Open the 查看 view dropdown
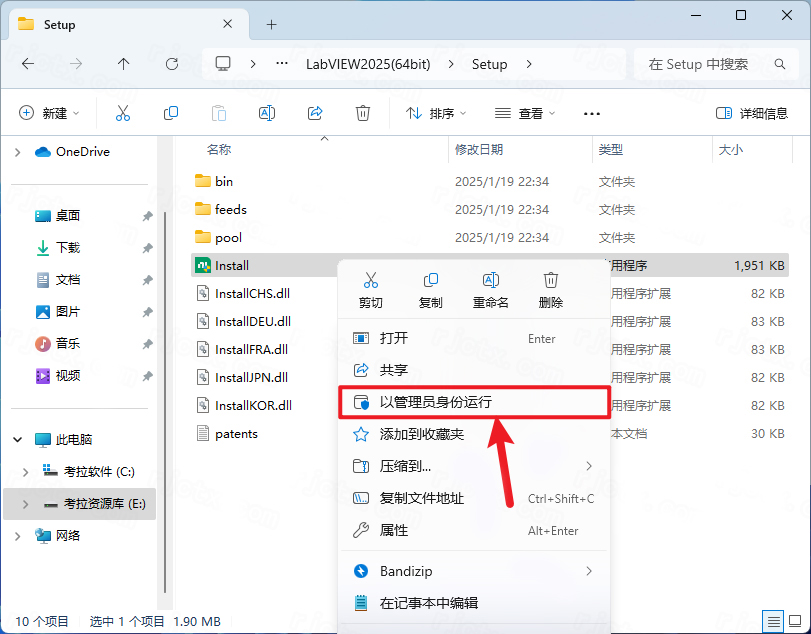Screen dimensions: 811x634 click(525, 113)
